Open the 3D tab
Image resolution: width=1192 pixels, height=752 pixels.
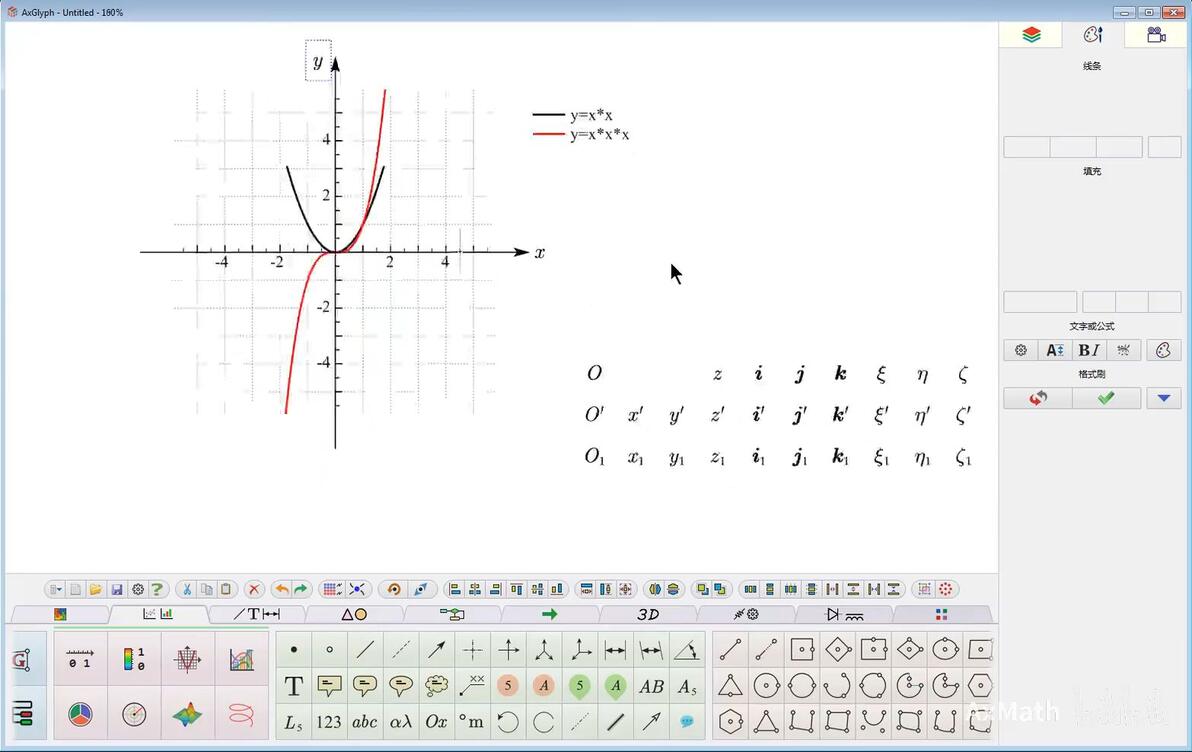tap(648, 614)
